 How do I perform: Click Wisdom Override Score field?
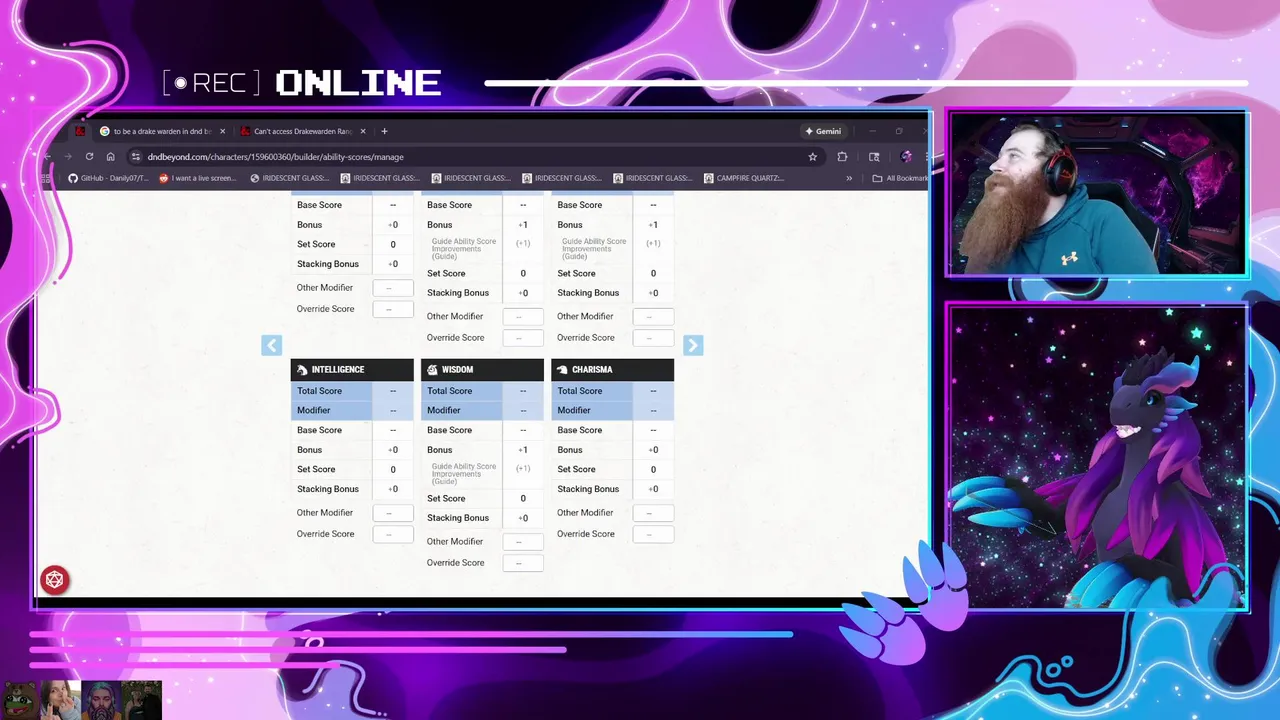(523, 563)
